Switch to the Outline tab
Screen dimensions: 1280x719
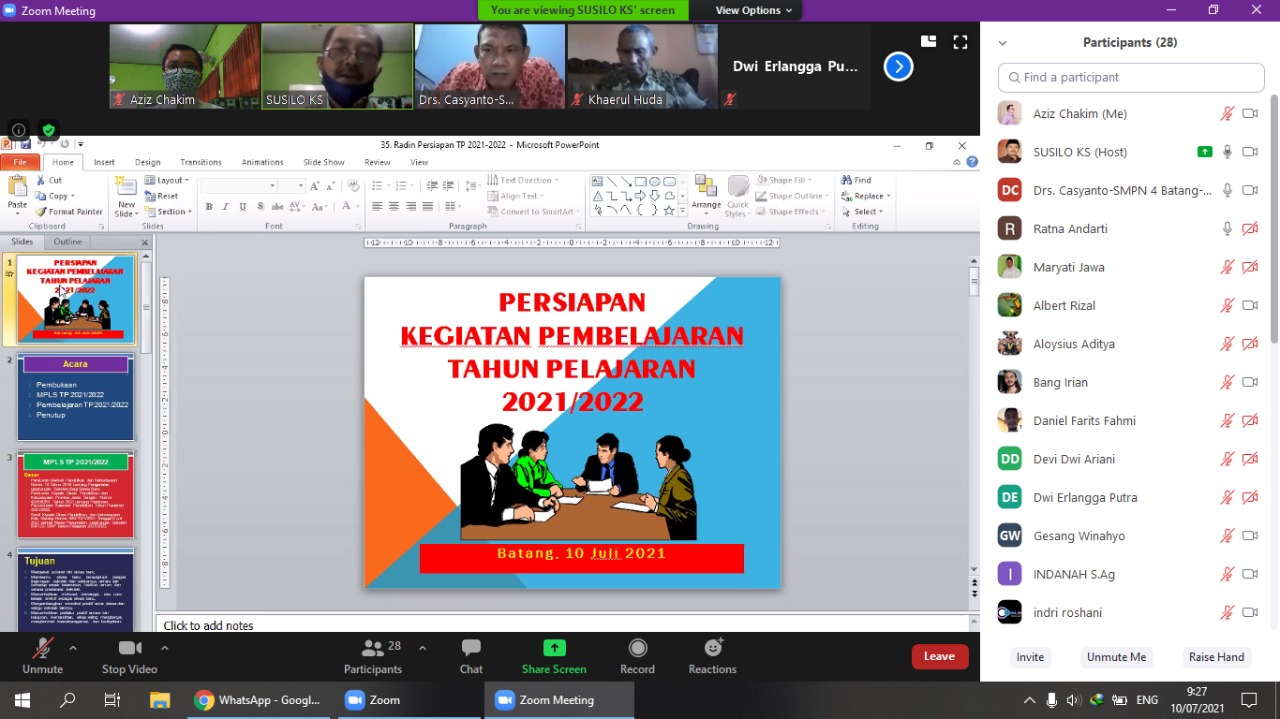click(68, 242)
